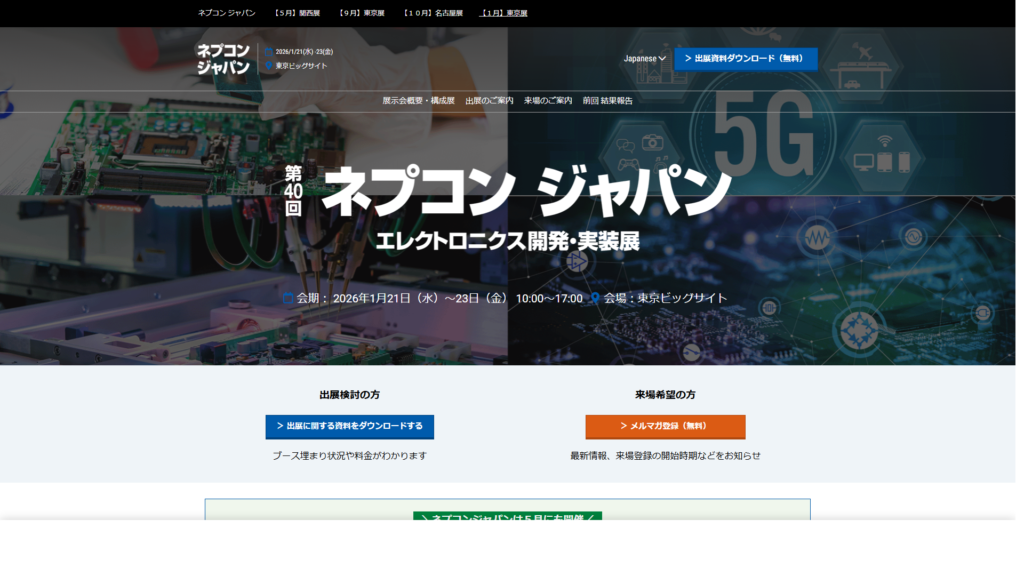Image resolution: width=1024 pixels, height=576 pixels.
Task: Click 出展資料ダウンロード（無料） button in header
Action: coord(746,59)
